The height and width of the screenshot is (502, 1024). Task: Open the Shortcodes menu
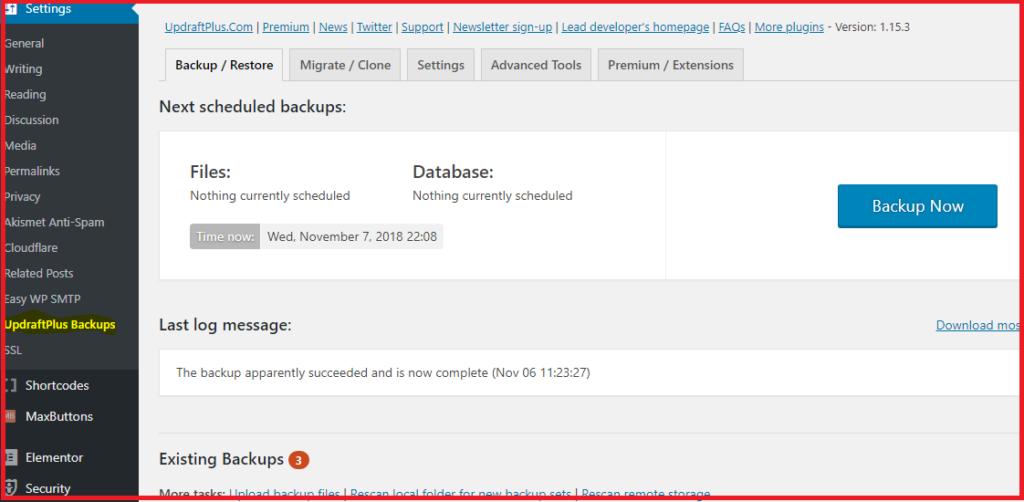(57, 385)
